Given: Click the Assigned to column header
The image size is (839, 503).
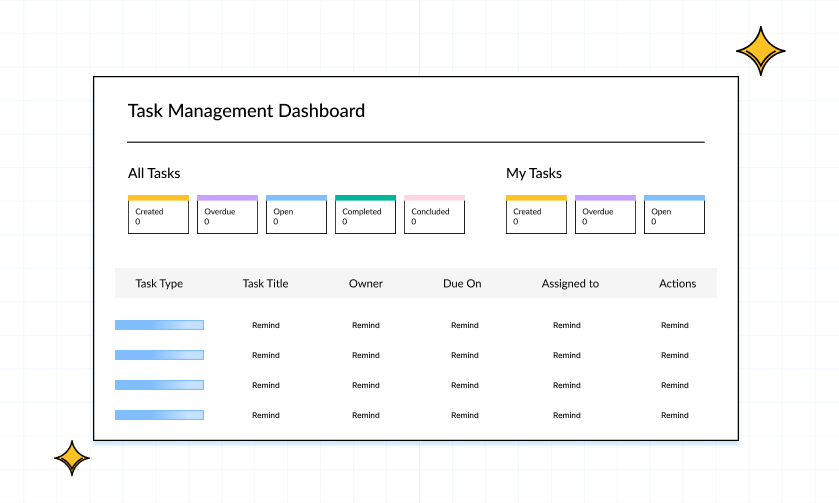Looking at the screenshot, I should (x=570, y=284).
